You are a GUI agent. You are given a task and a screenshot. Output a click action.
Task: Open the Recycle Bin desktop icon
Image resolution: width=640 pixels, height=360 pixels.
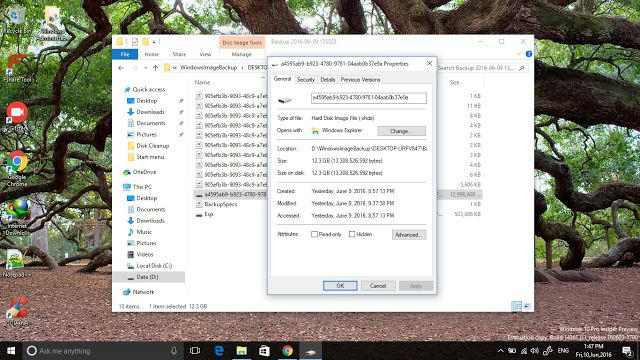pyautogui.click(x=16, y=20)
